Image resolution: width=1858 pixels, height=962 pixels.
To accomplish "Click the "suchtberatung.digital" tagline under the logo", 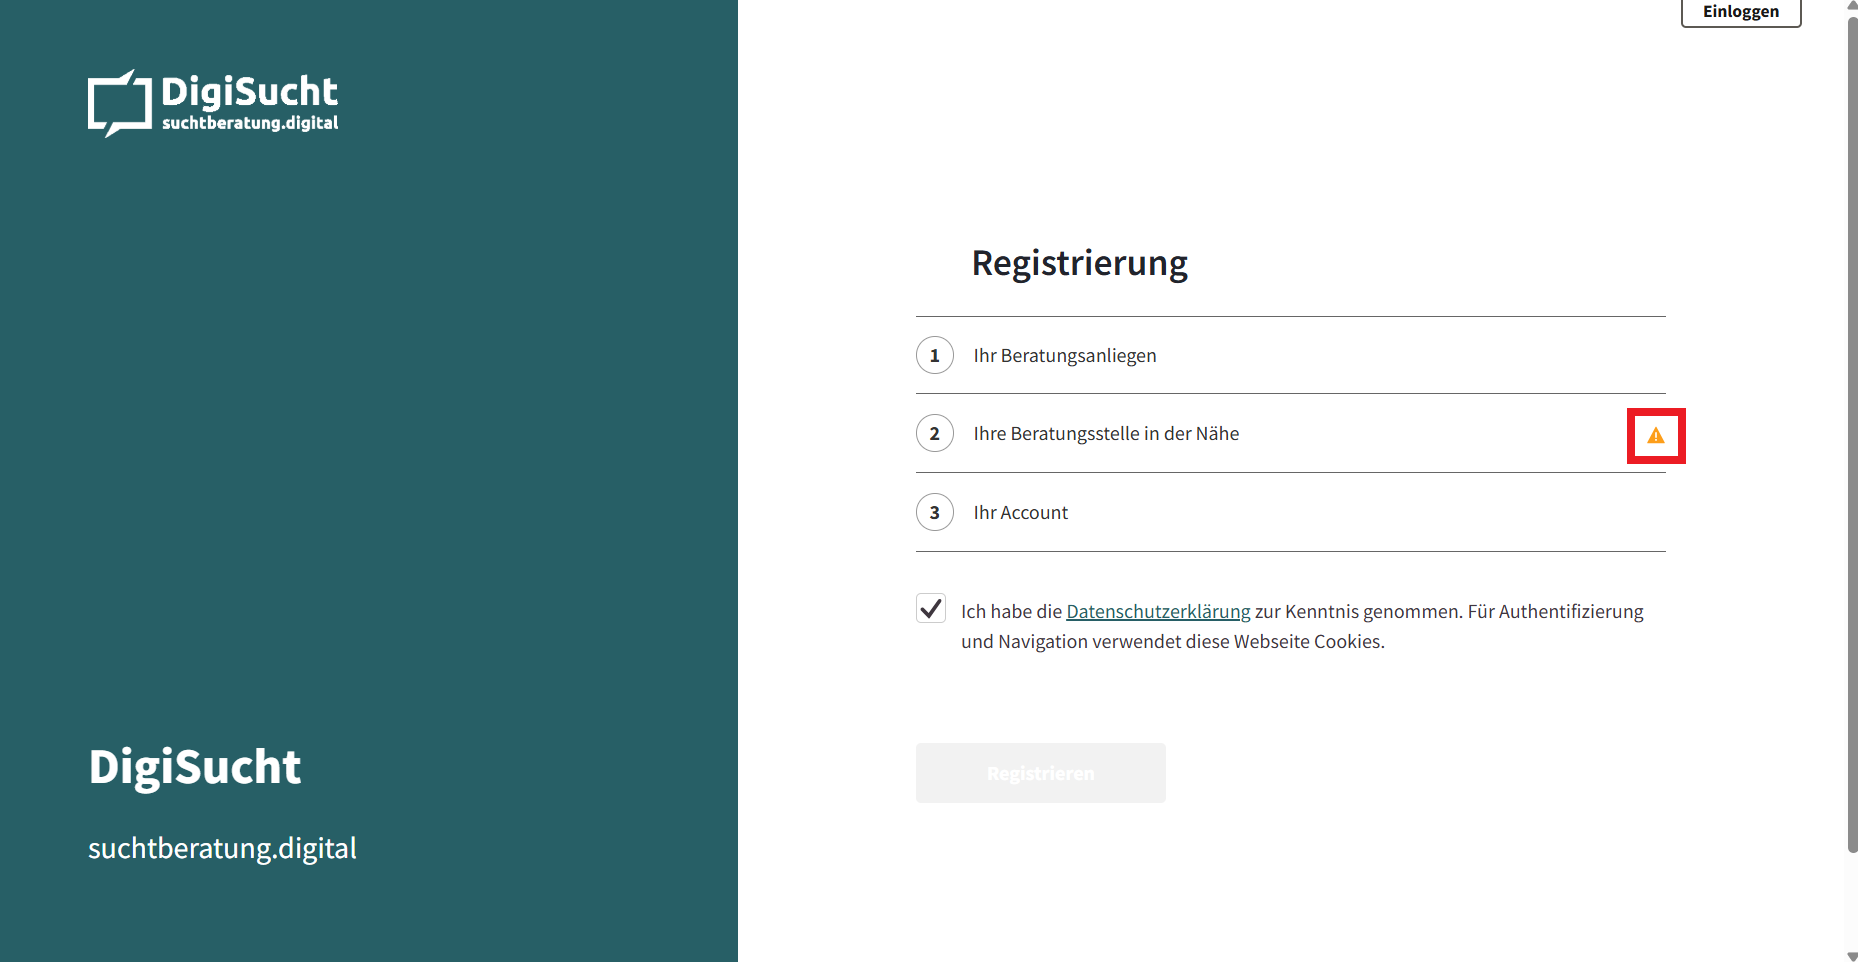I will pyautogui.click(x=250, y=123).
